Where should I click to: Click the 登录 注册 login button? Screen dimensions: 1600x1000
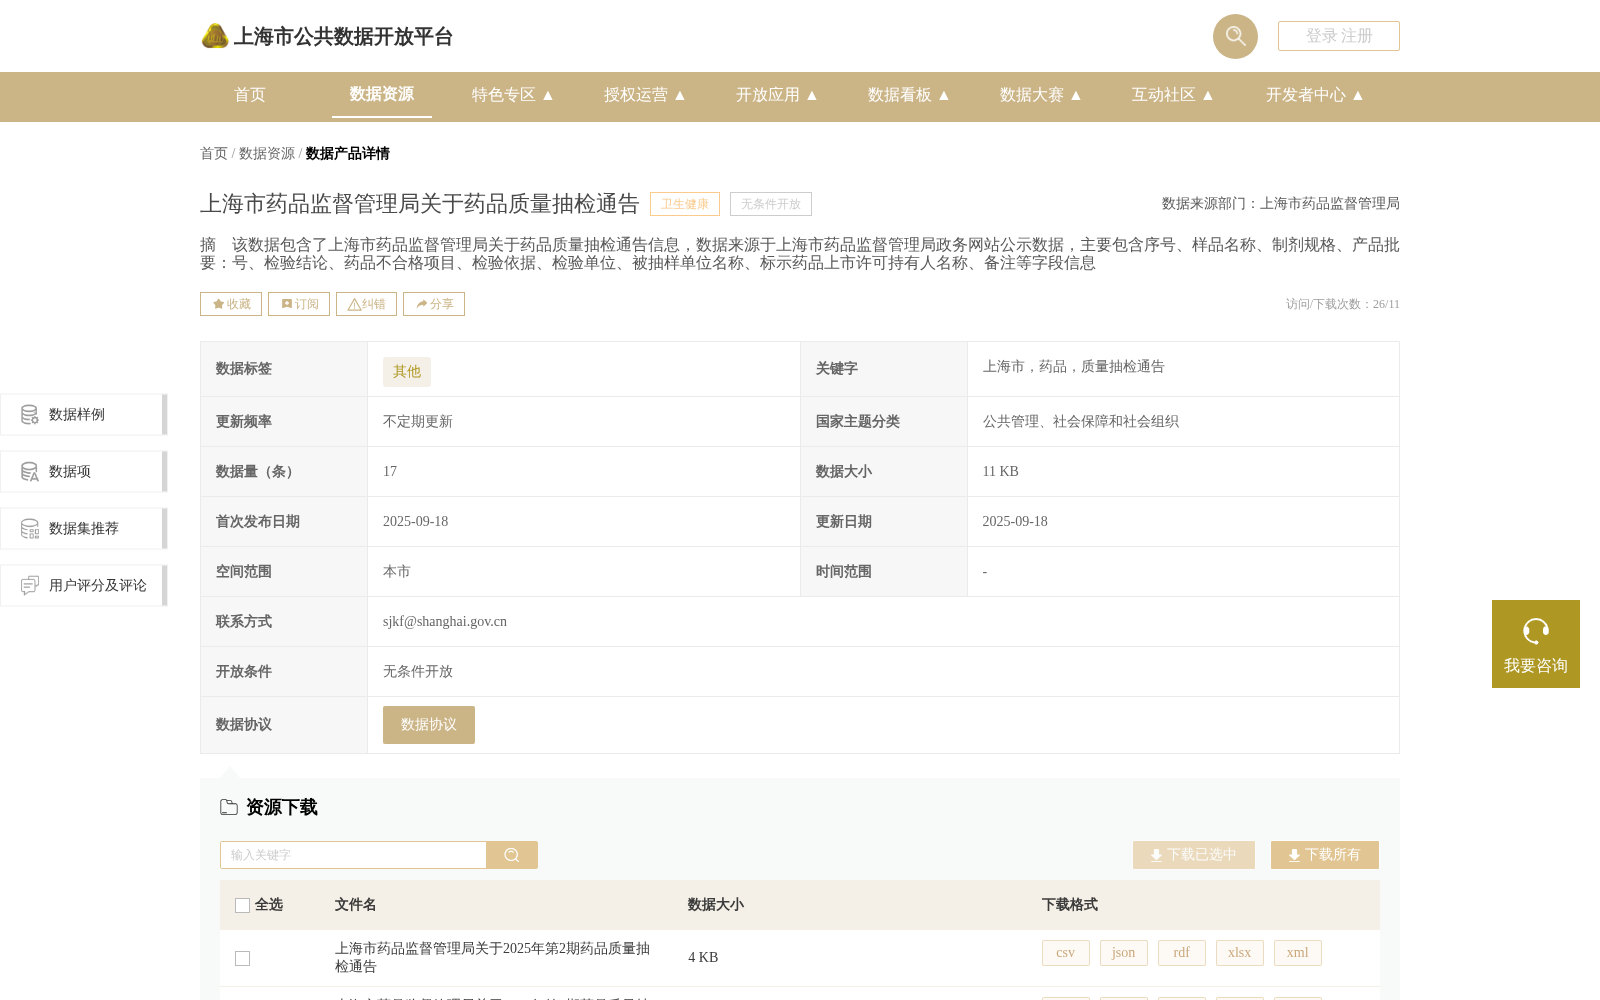point(1338,36)
